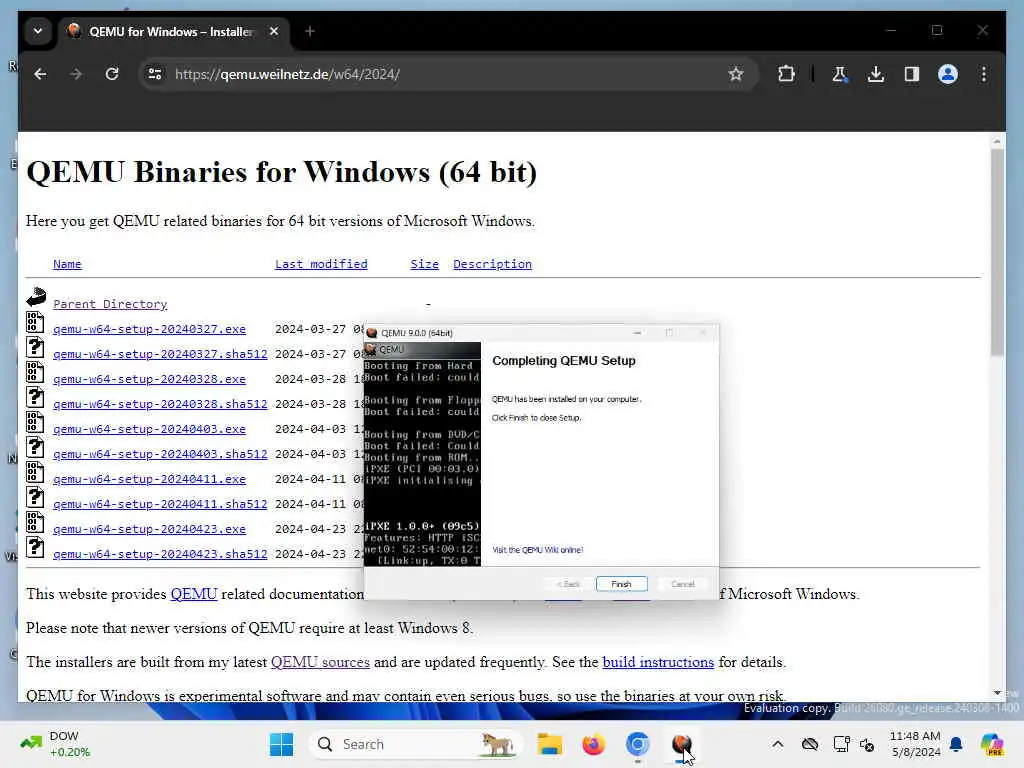This screenshot has width=1024, height=768.
Task: Sort listing by Size column
Action: 424,264
